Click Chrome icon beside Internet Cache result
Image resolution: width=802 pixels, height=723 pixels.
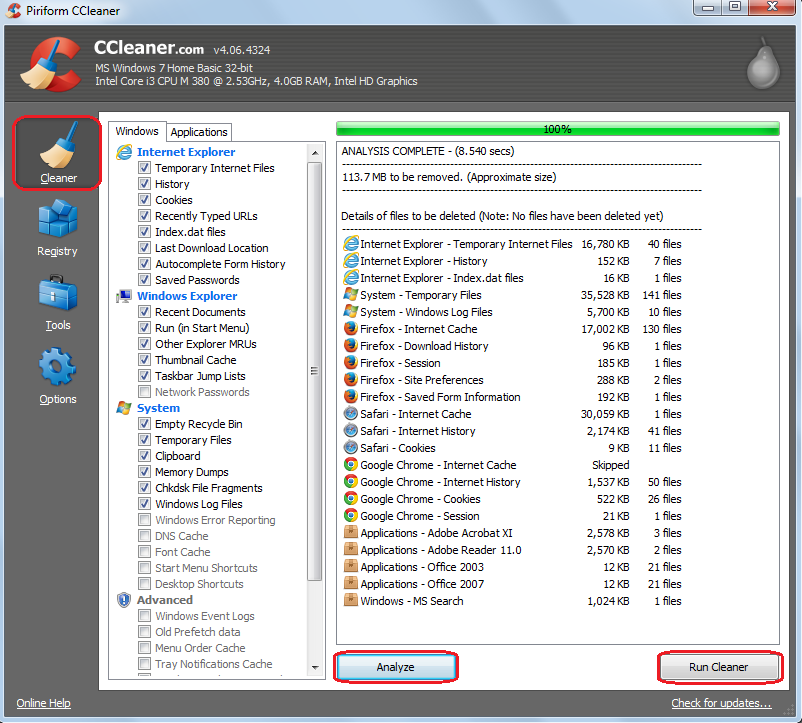pyautogui.click(x=351, y=465)
